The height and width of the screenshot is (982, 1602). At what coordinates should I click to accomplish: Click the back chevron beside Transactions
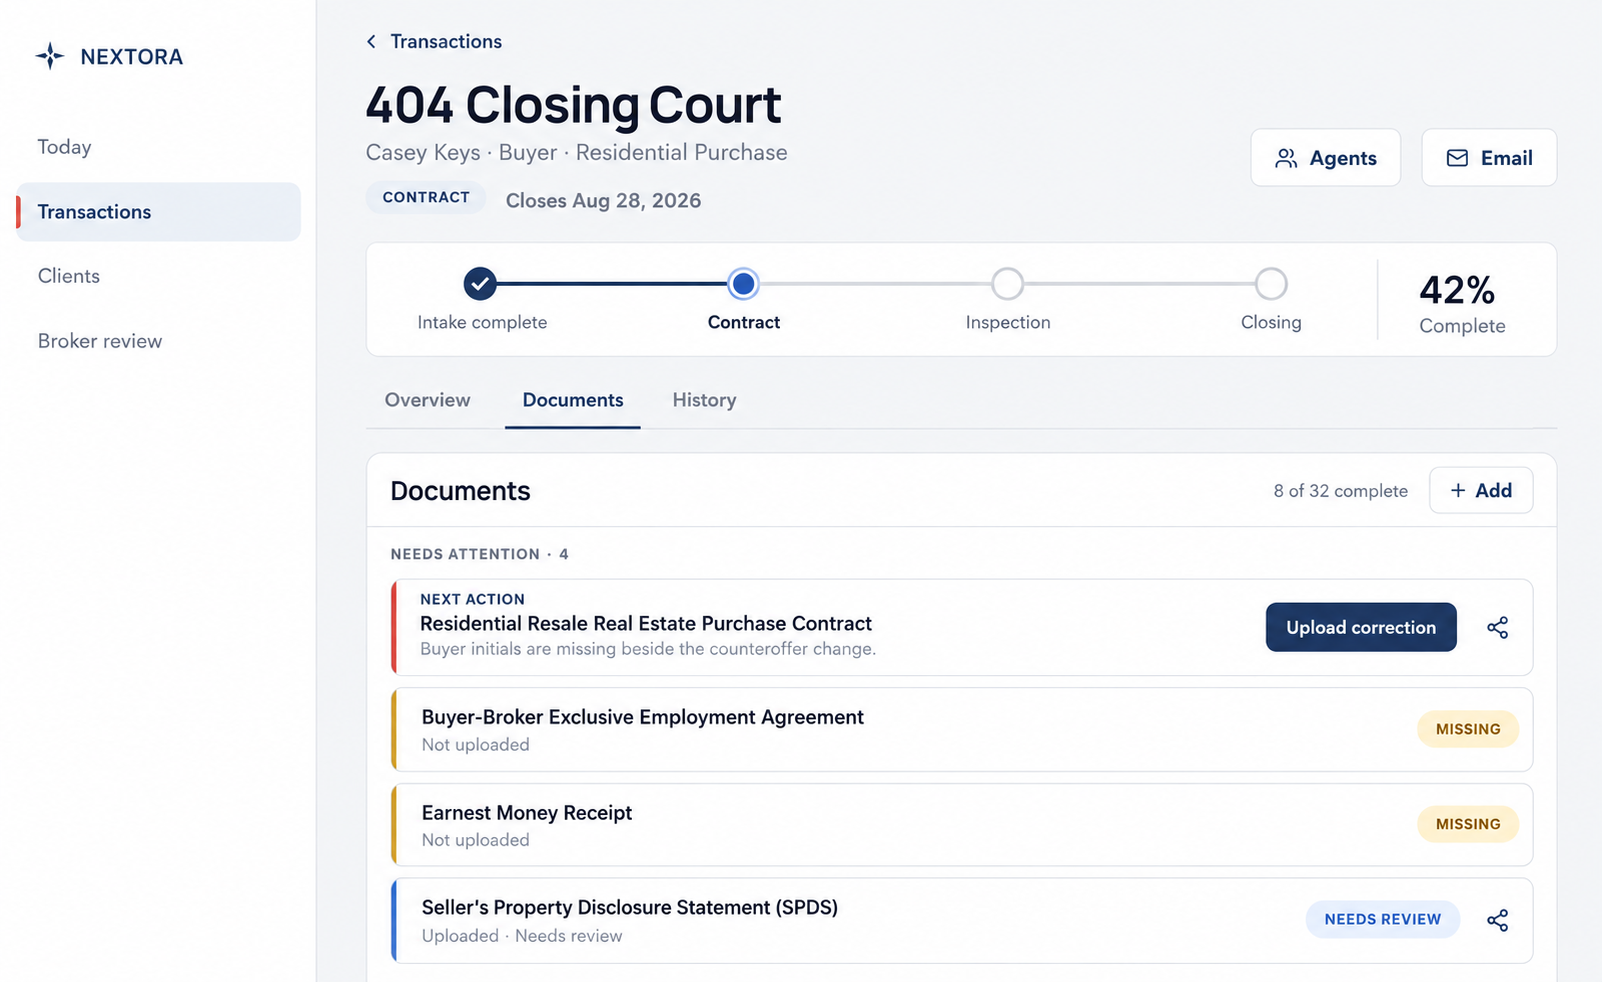click(371, 41)
